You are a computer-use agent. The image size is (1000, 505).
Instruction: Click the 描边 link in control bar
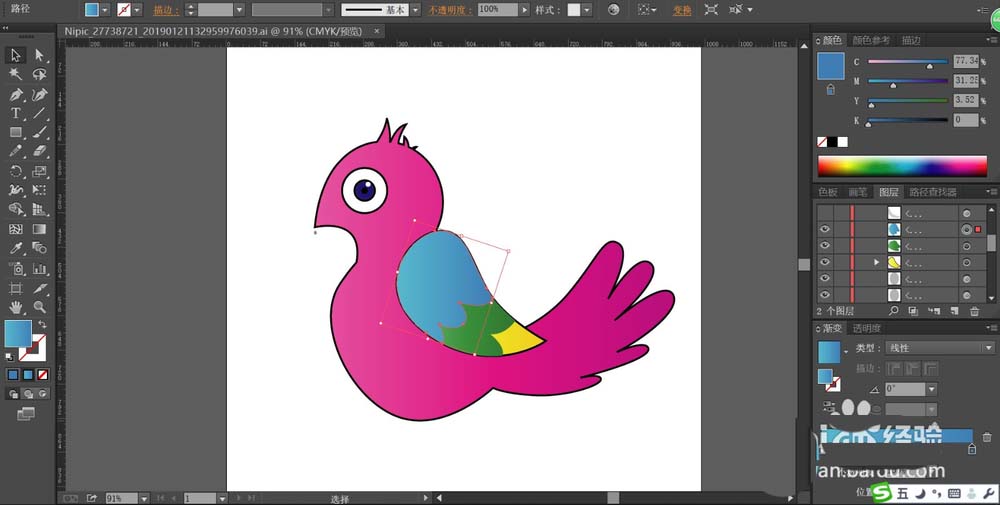[x=166, y=10]
